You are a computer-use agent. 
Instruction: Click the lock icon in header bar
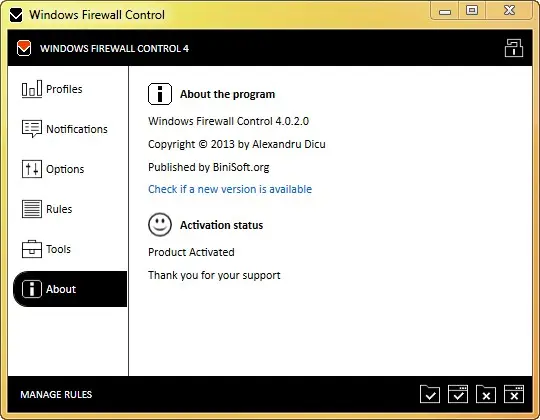(514, 48)
